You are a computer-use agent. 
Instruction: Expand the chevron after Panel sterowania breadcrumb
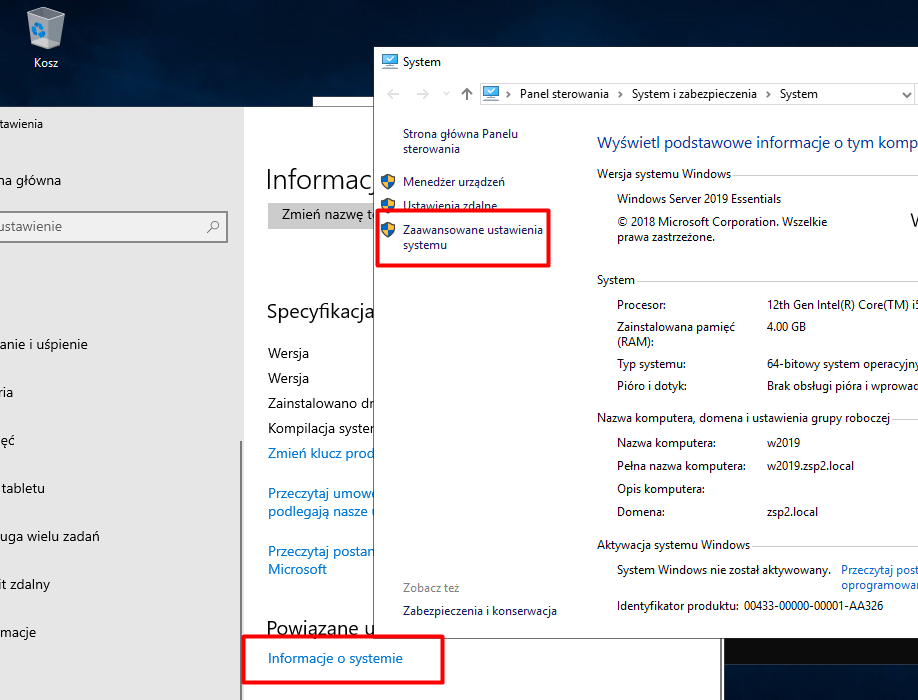pyautogui.click(x=620, y=94)
